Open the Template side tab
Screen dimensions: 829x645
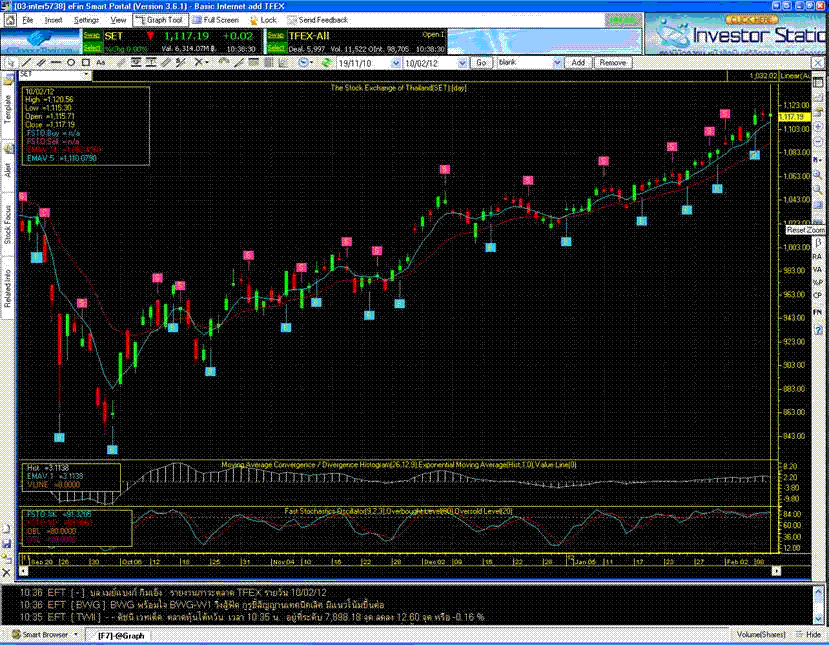pyautogui.click(x=7, y=109)
